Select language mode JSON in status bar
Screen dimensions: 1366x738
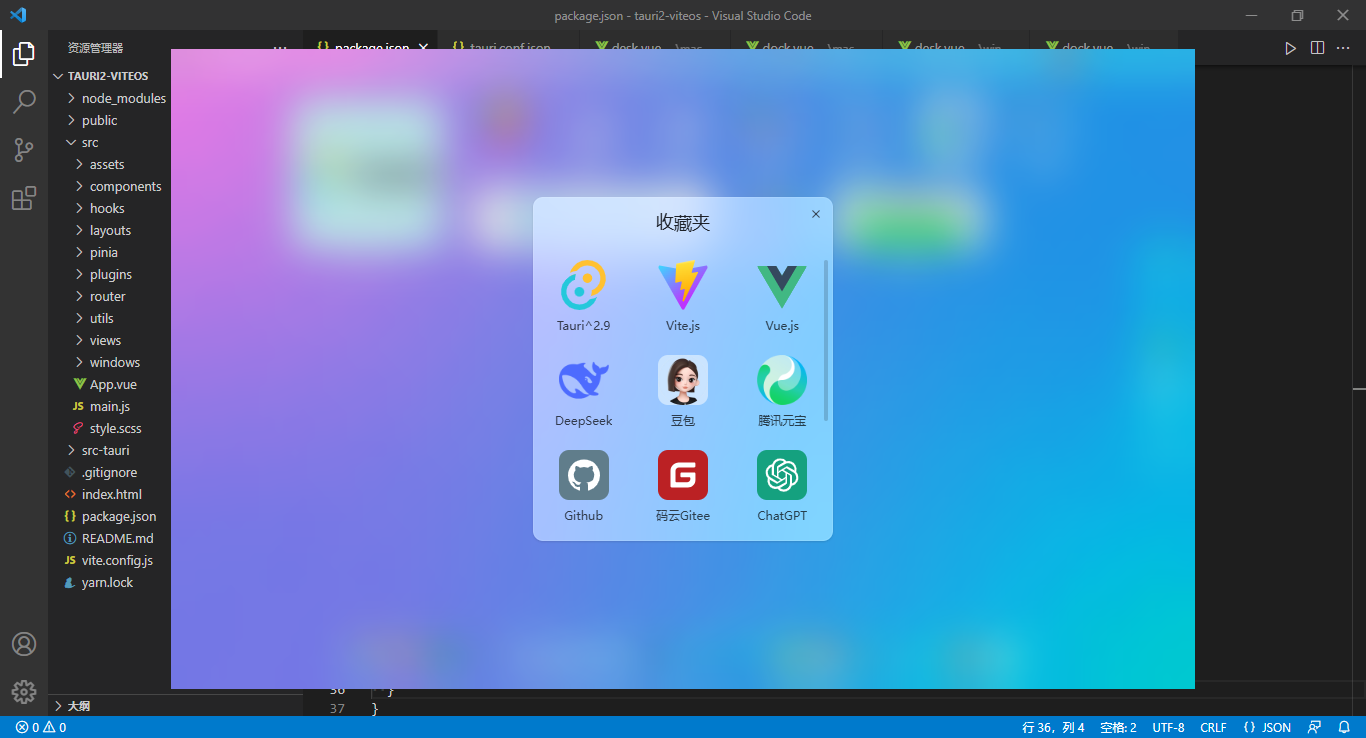(x=1267, y=727)
